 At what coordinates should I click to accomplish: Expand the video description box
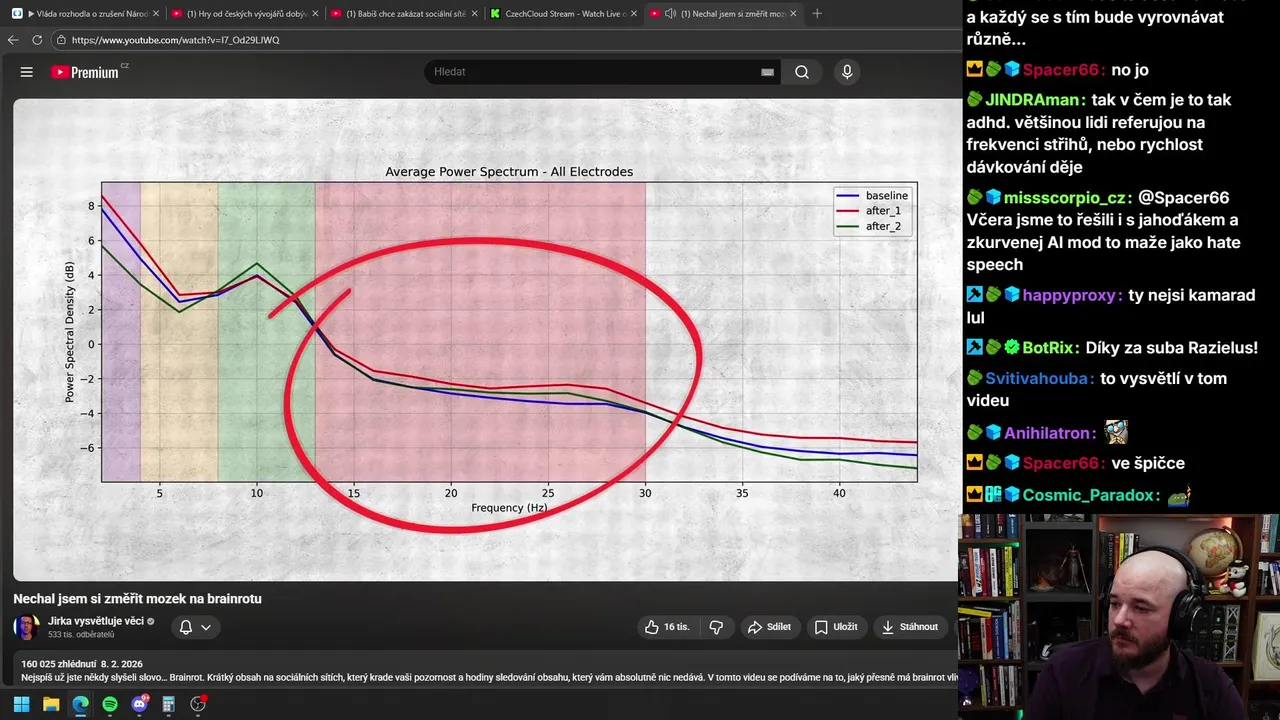pos(486,671)
